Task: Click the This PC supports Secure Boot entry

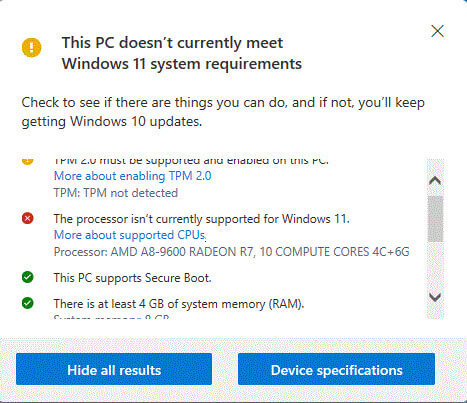Action: 133,278
